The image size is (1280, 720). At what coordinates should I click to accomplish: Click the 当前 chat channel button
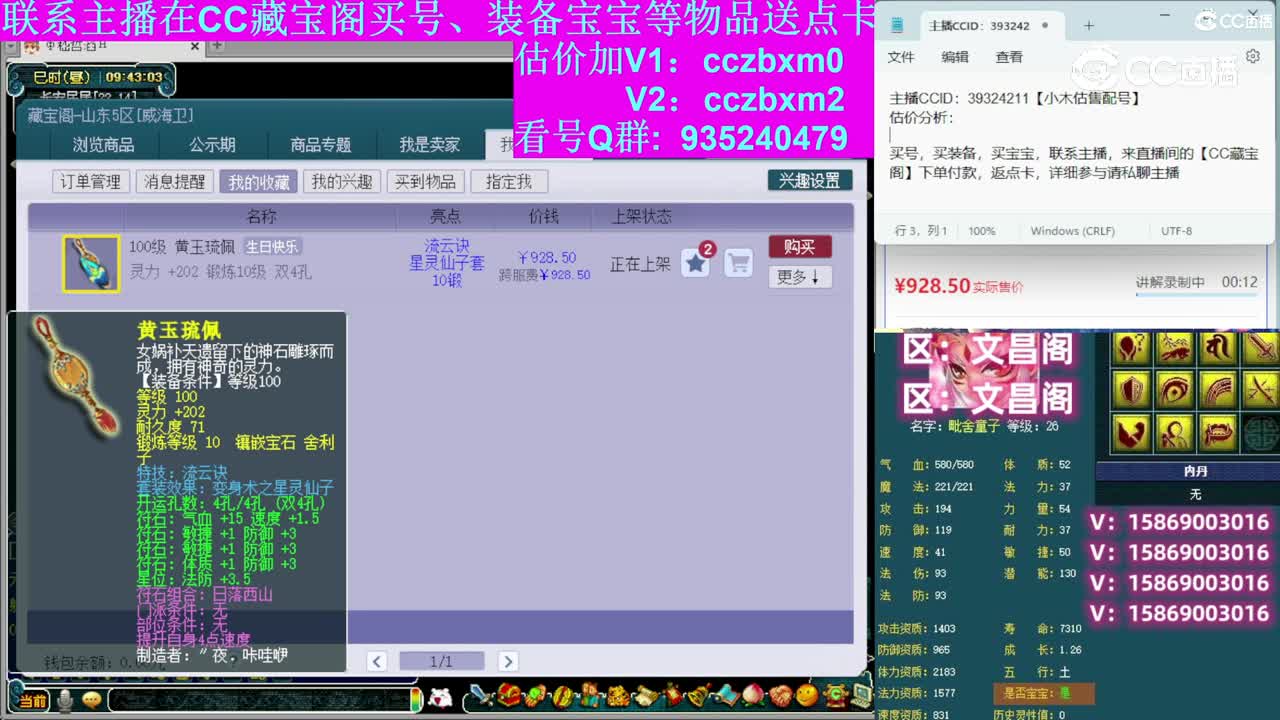click(31, 701)
